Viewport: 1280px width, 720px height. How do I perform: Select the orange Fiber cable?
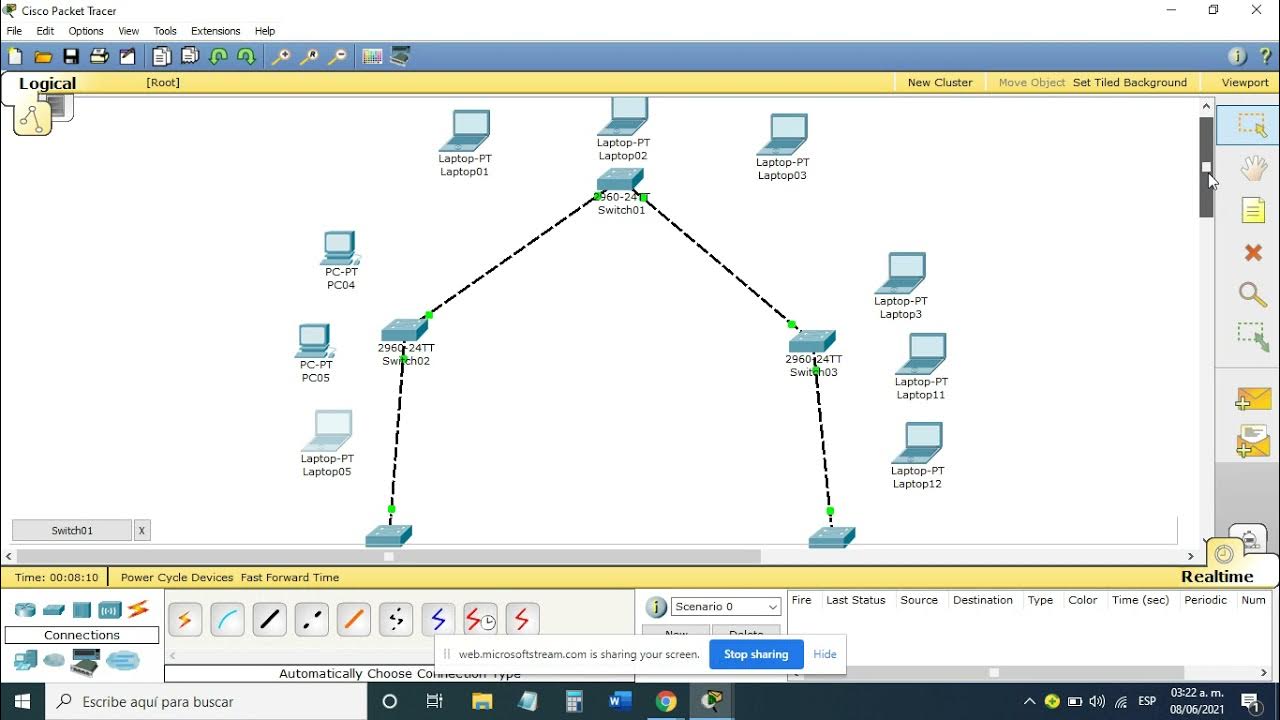tap(353, 620)
